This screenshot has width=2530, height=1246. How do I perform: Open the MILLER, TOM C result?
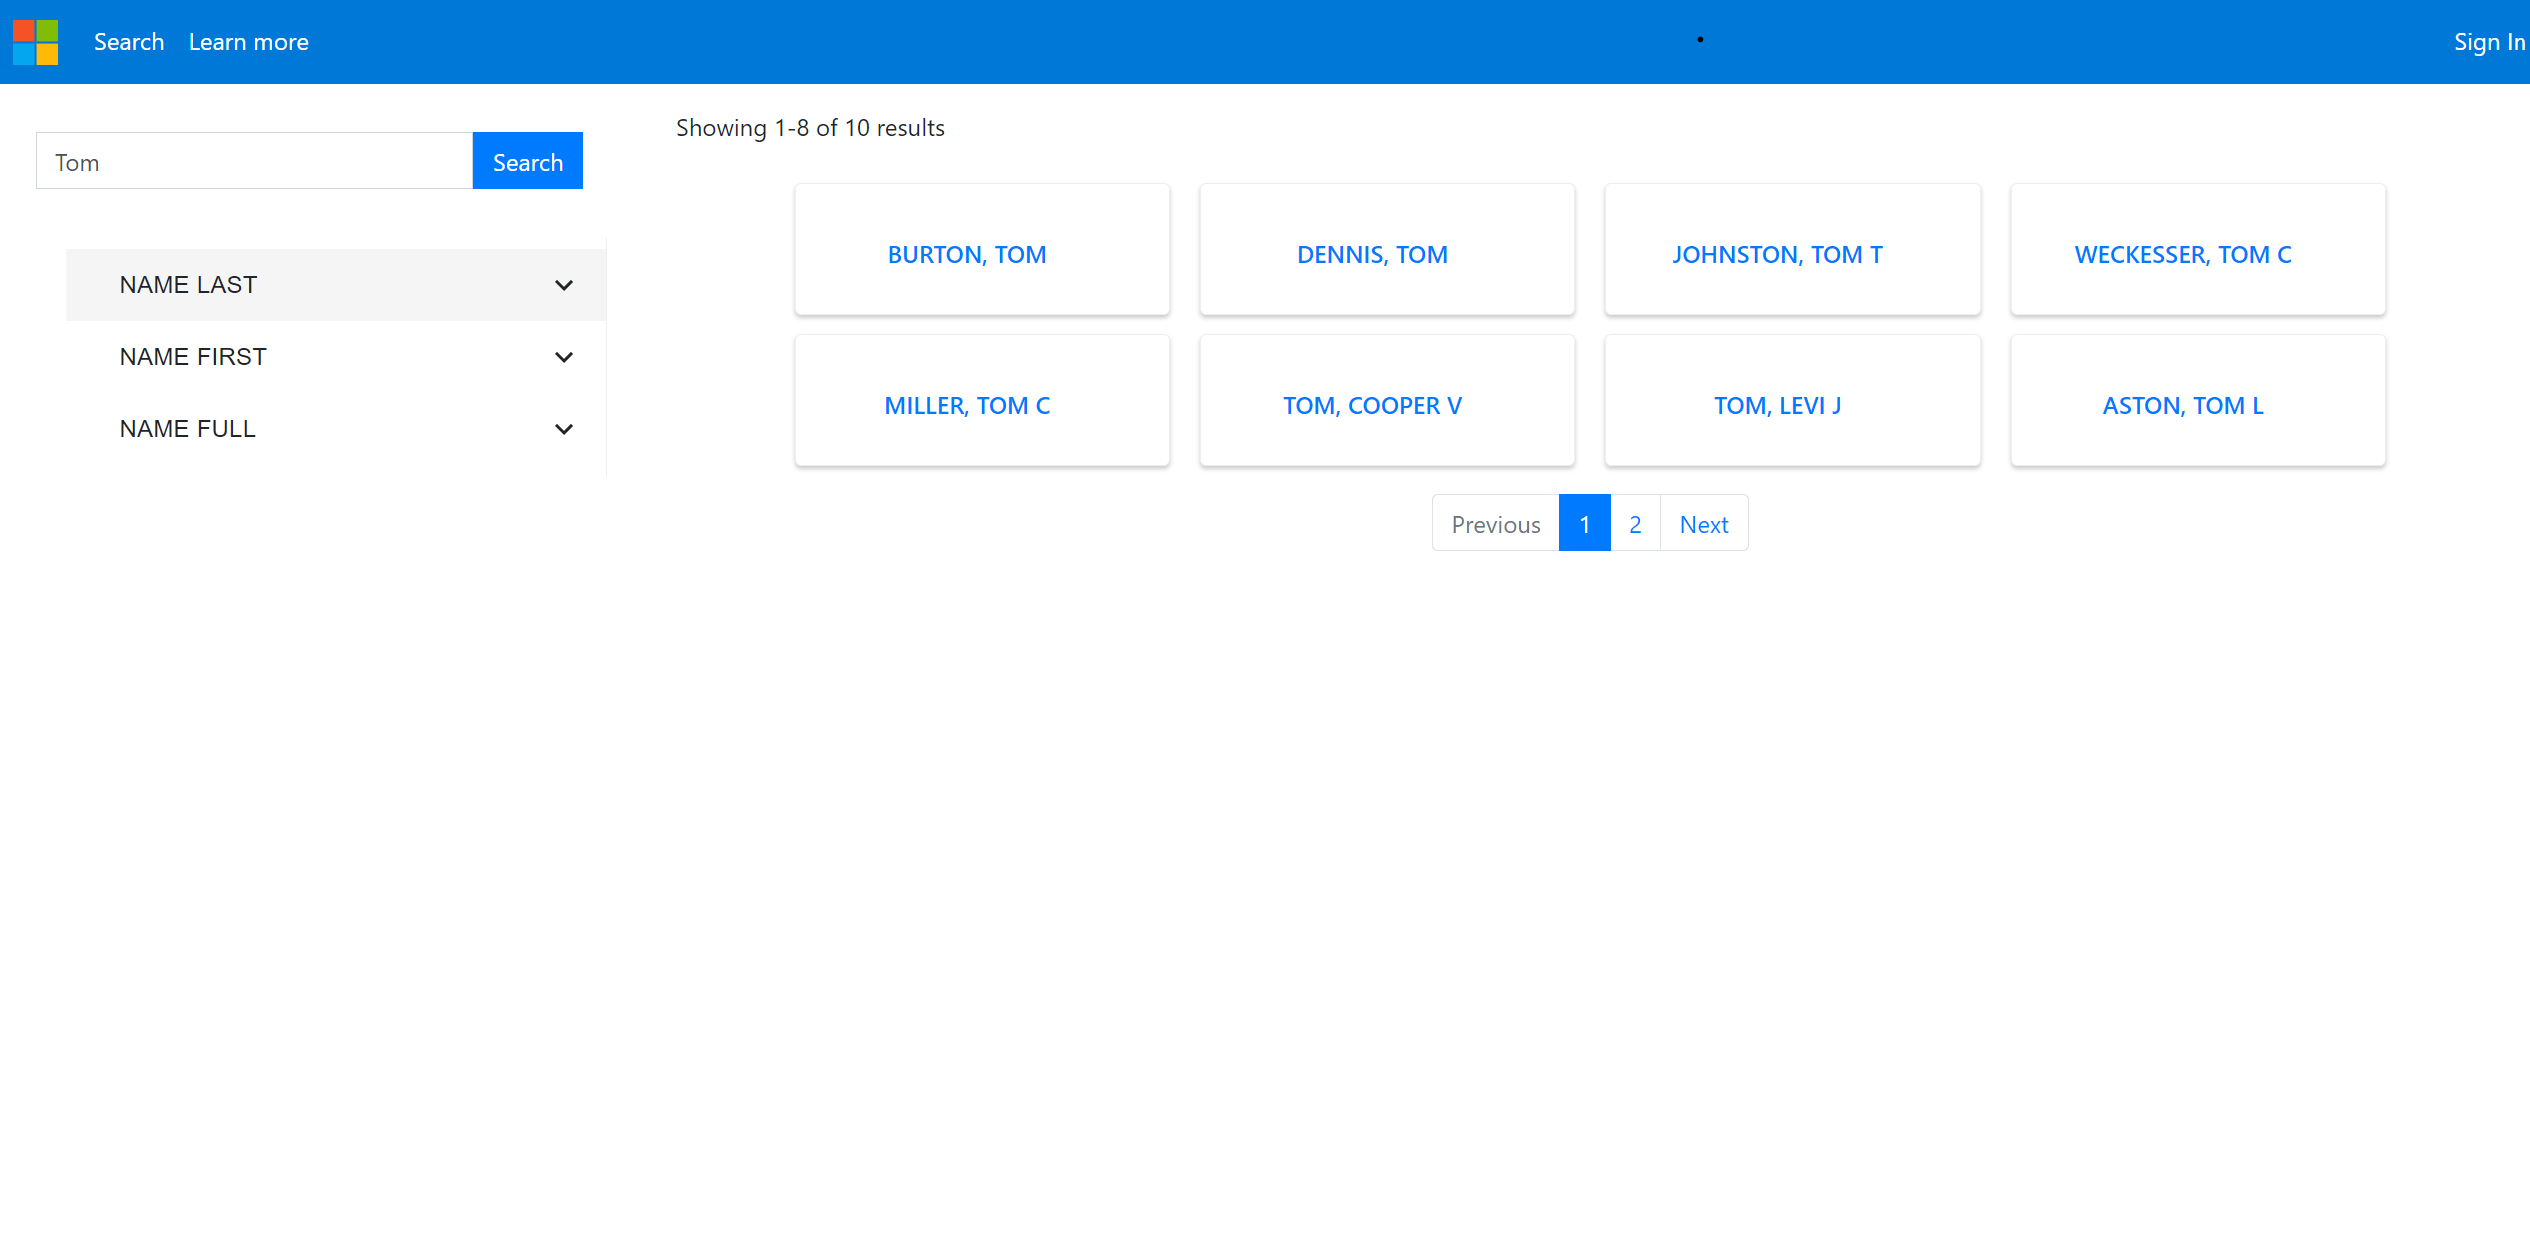click(966, 406)
